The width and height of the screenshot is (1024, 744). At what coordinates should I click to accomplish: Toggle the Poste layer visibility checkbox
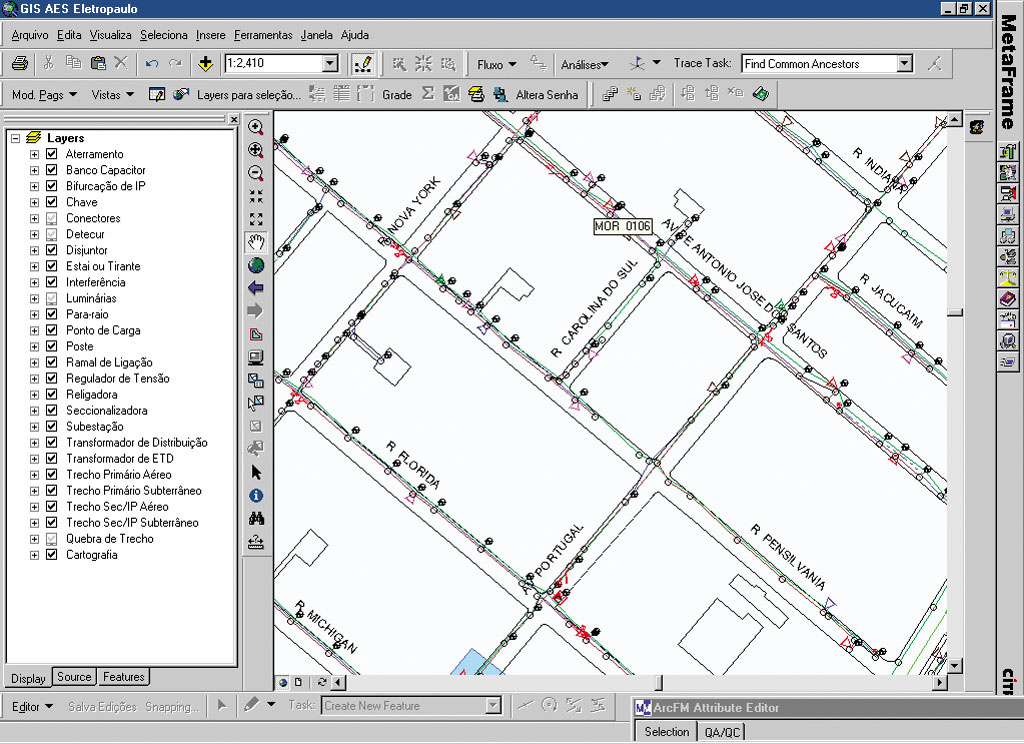(51, 346)
